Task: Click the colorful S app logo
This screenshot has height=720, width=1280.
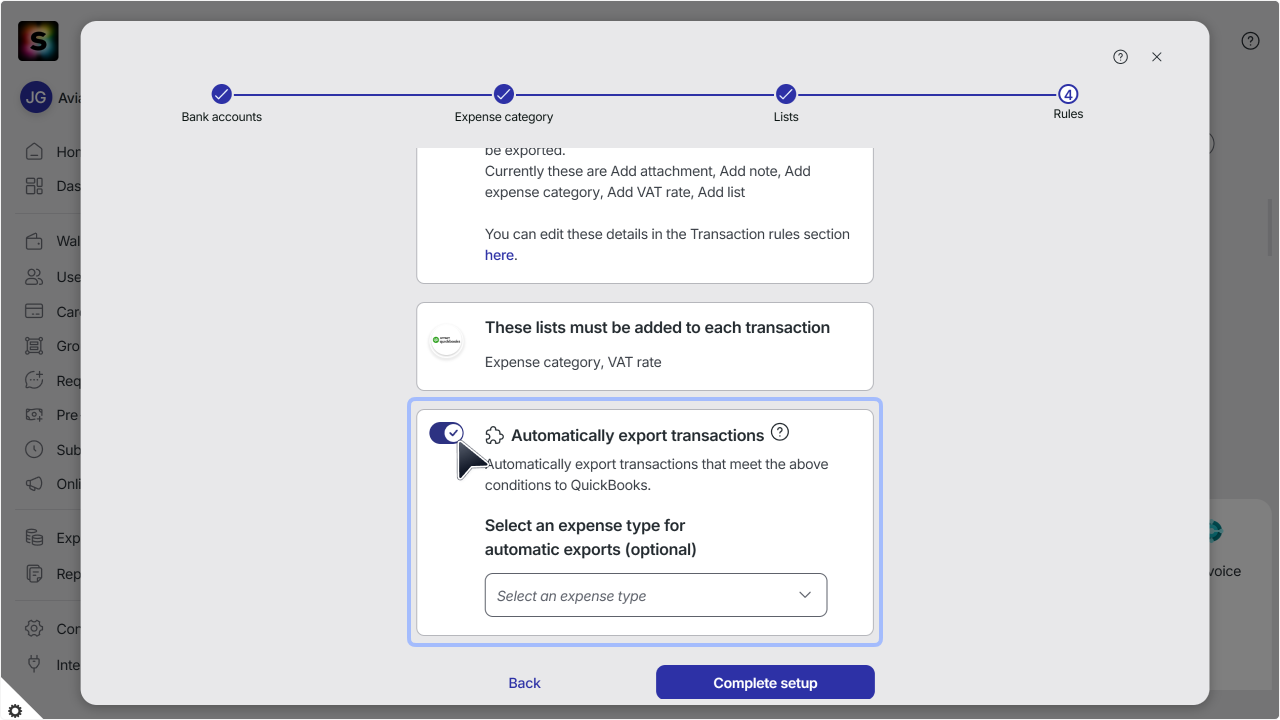Action: (x=38, y=41)
